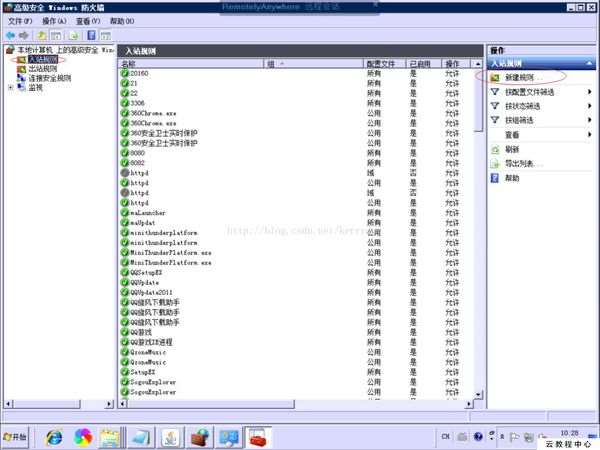Viewport: 600px width, 450px height.
Task: Click the rules list scrollbar up arrow
Action: click(478, 64)
